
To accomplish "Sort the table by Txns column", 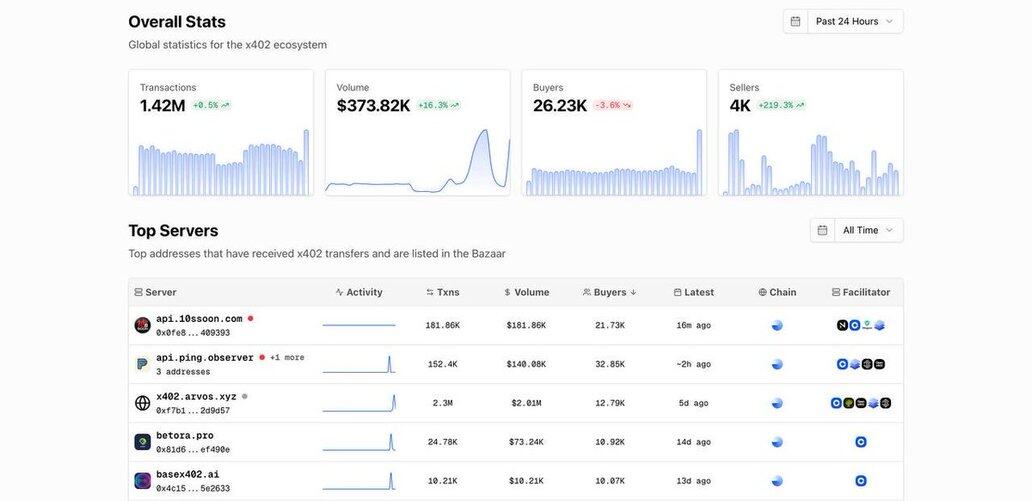I will [x=443, y=292].
